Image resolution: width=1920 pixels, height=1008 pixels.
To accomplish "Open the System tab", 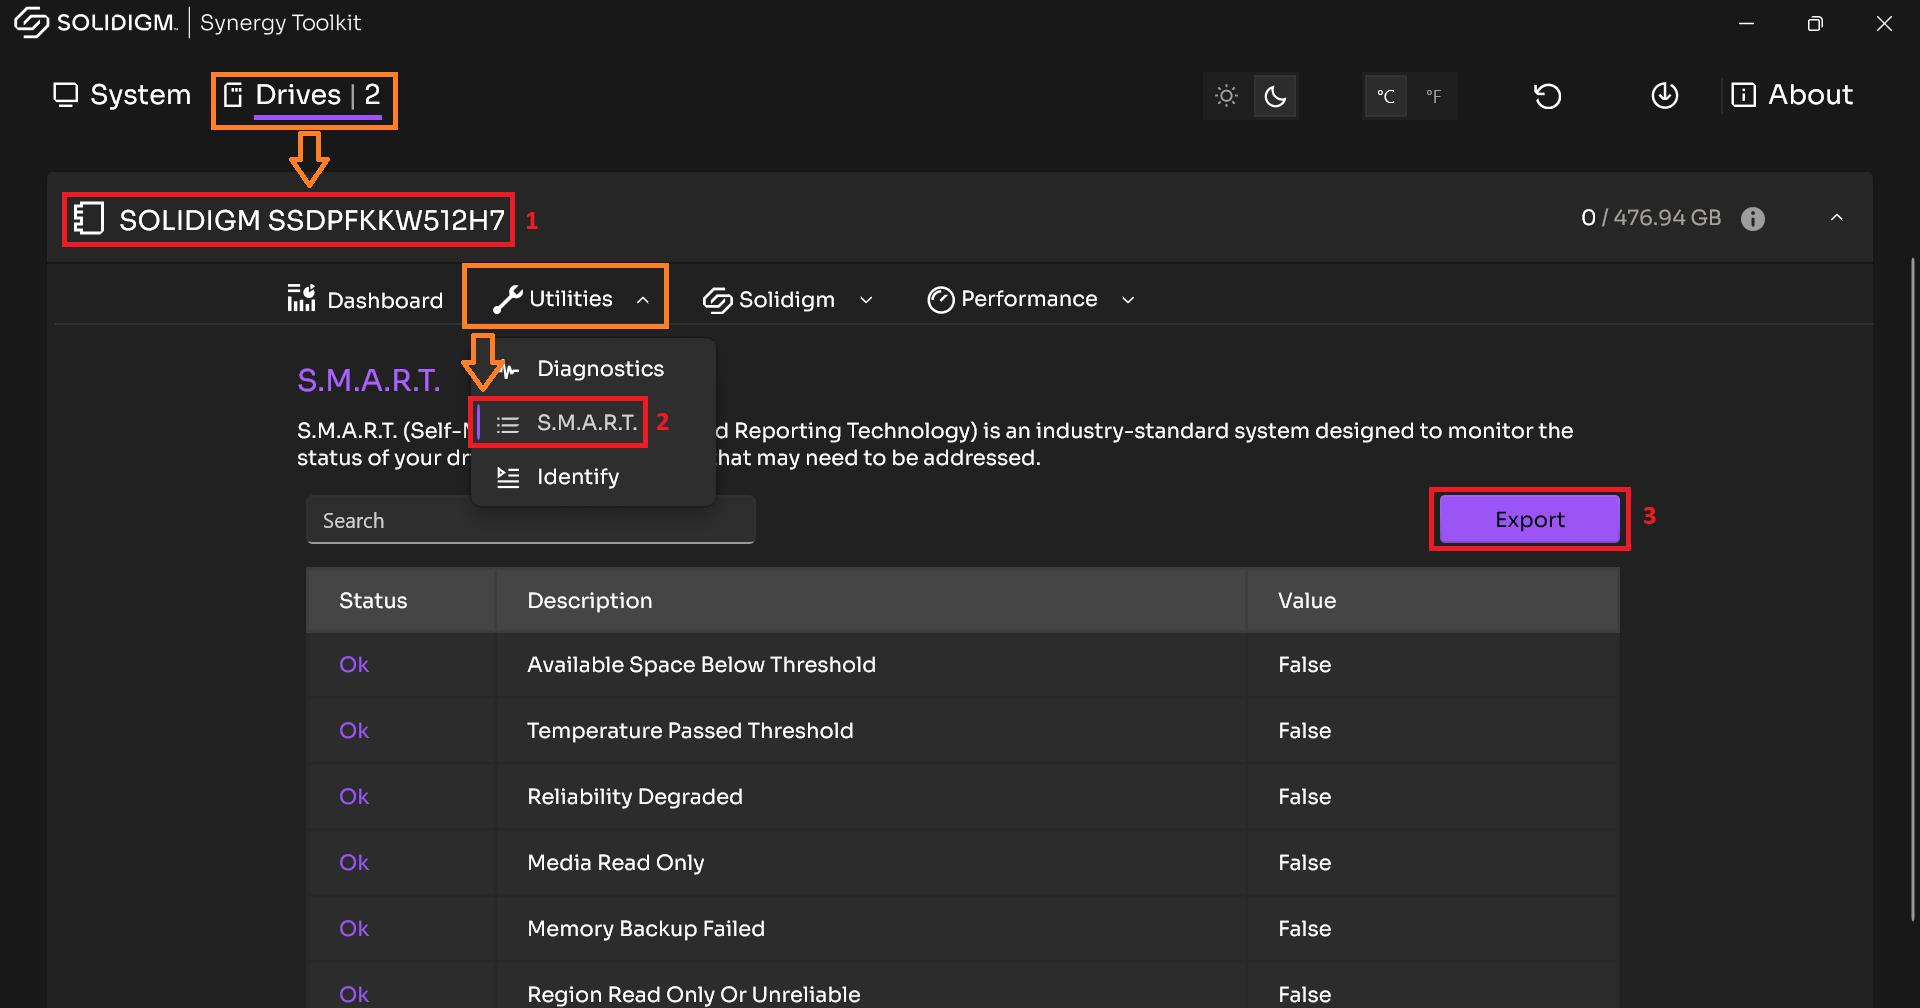I will point(121,95).
